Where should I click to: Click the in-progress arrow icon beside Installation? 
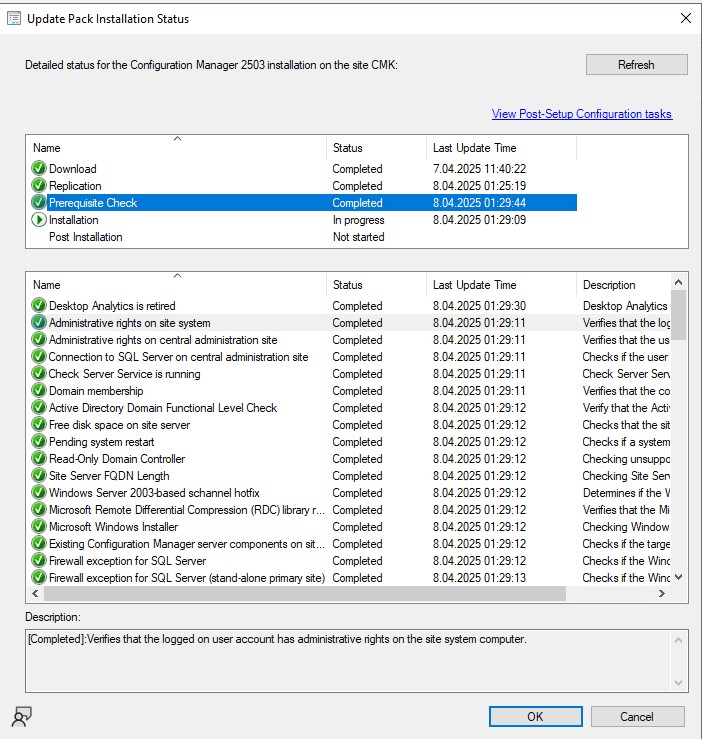(x=39, y=220)
